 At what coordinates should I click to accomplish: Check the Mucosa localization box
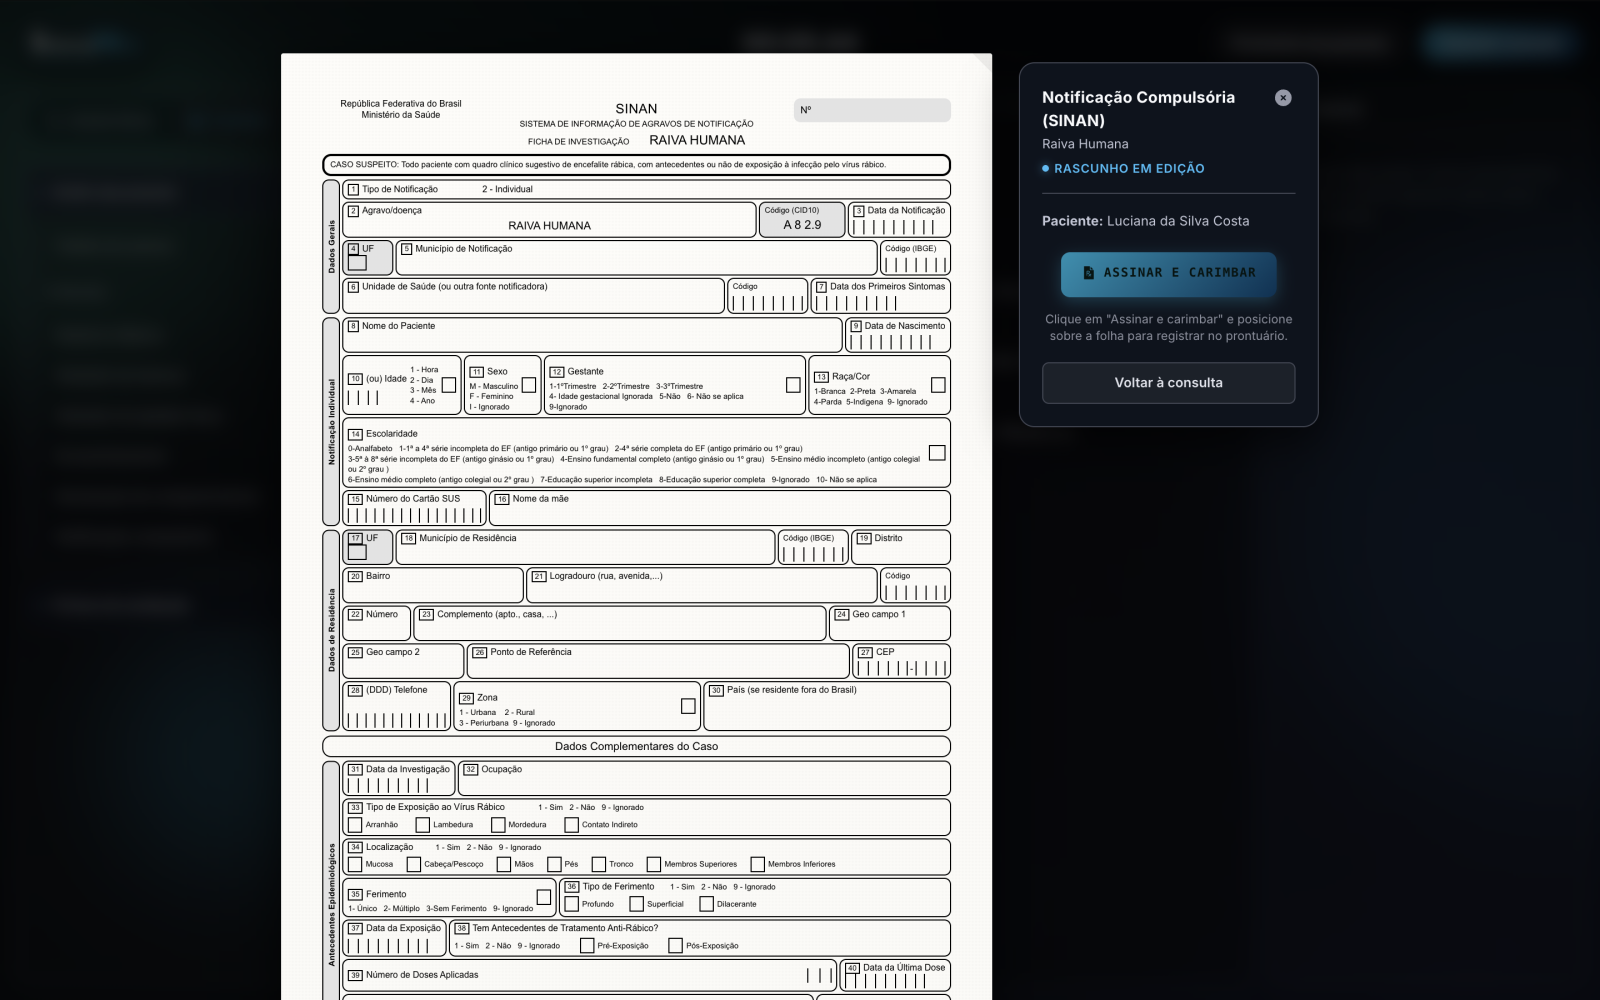pyautogui.click(x=355, y=864)
